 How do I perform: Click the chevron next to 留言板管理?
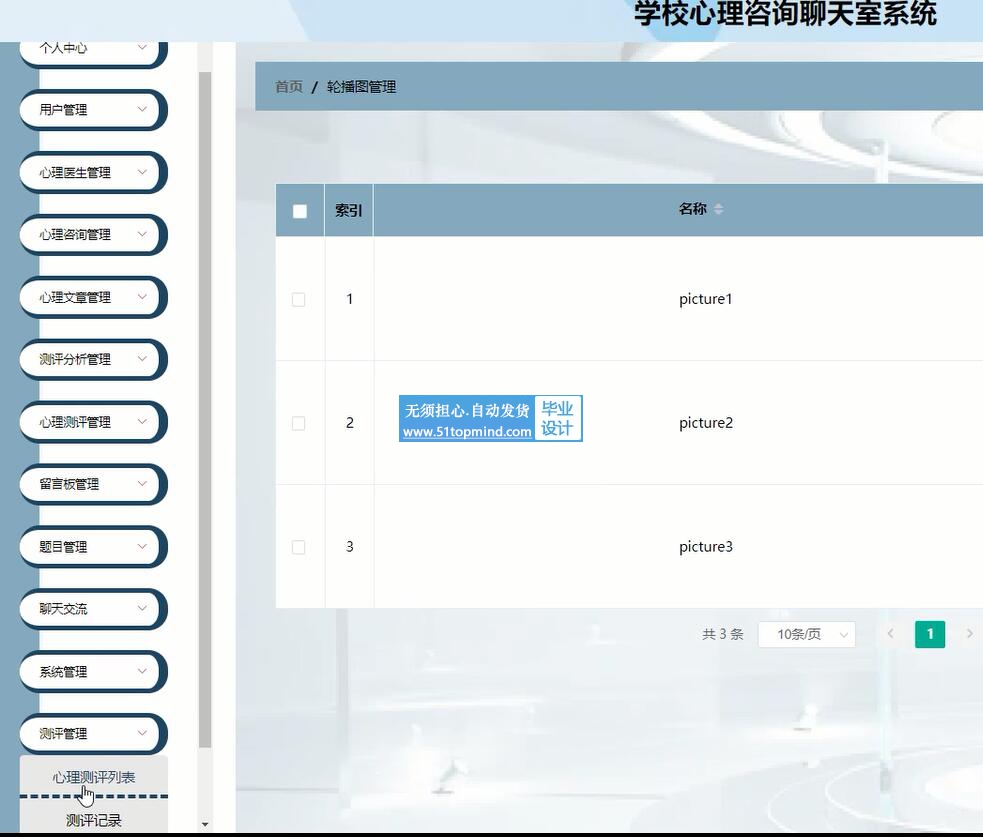142,483
